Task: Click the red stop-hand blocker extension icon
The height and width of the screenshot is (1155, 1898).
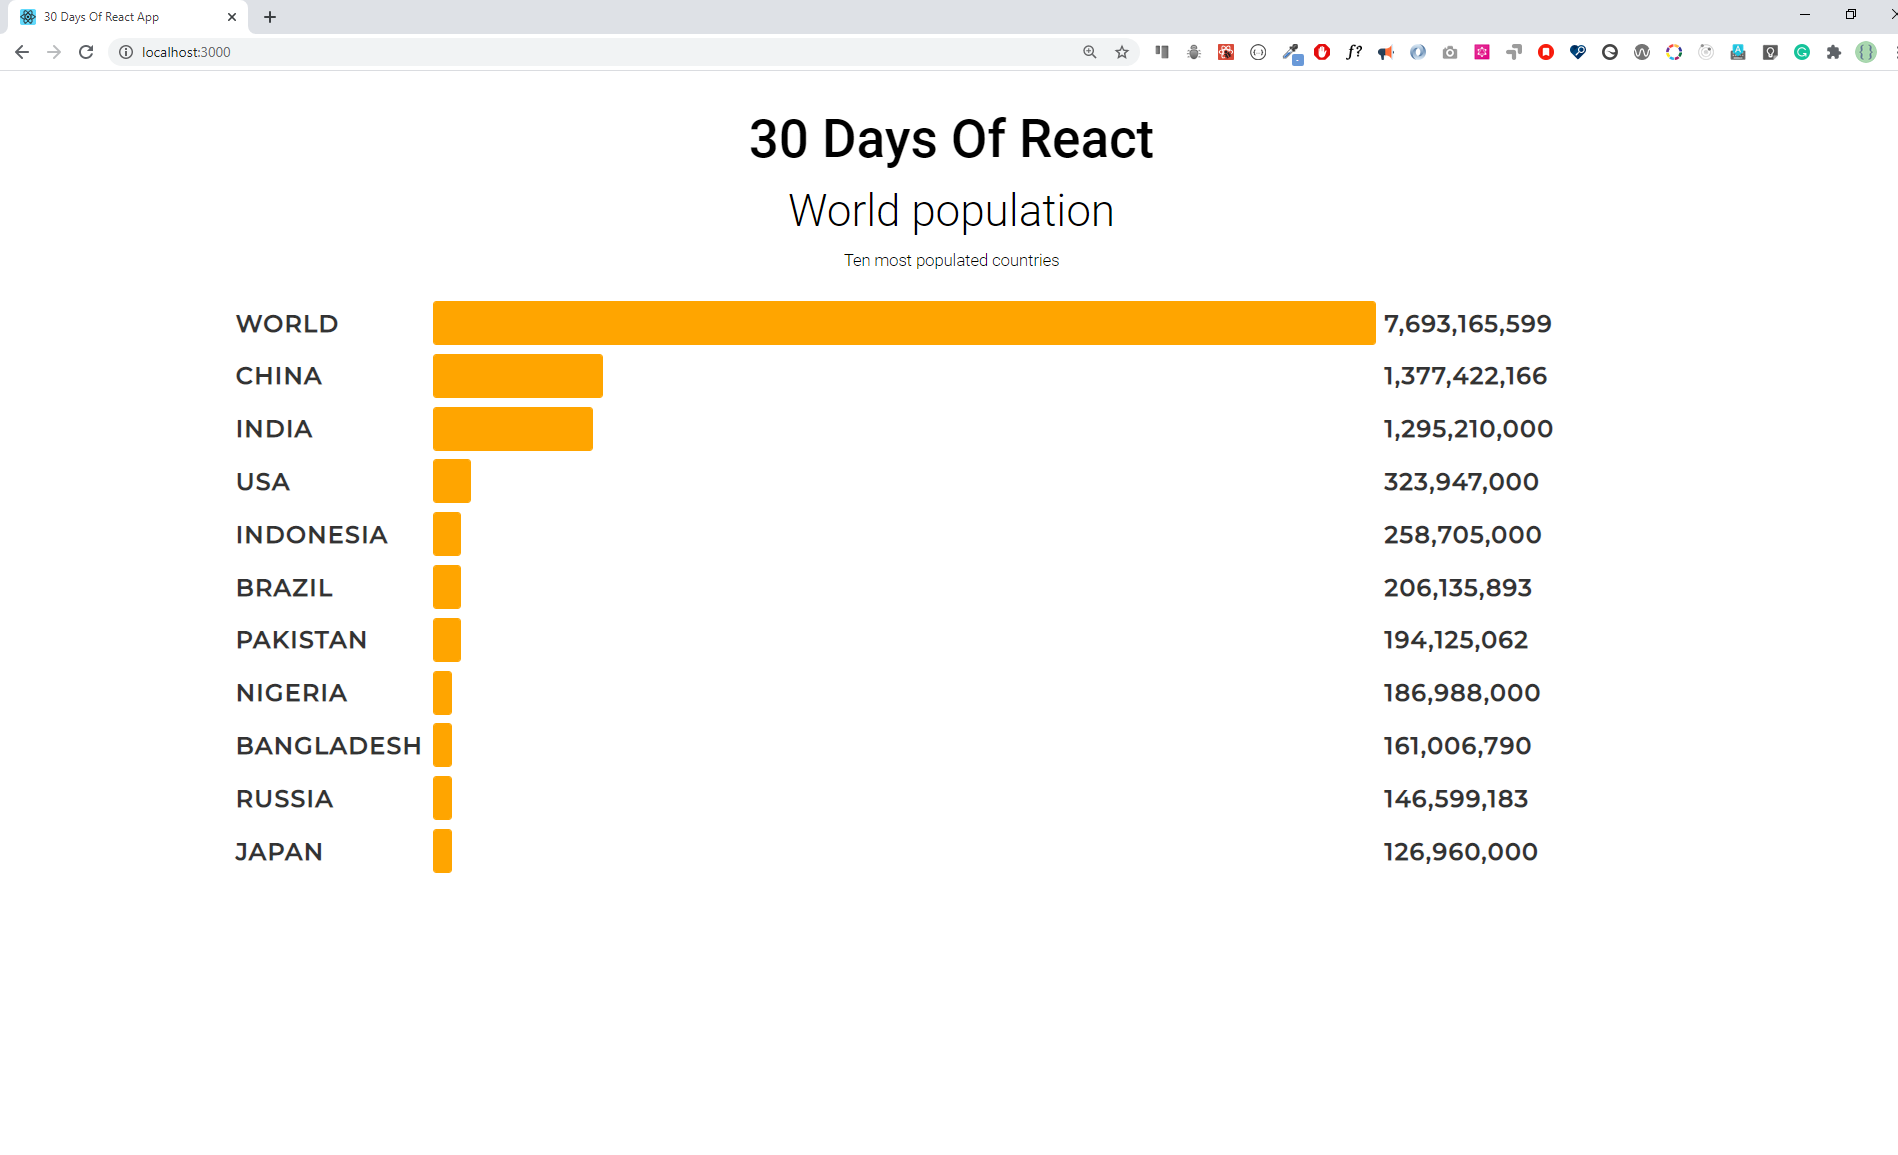Action: tap(1322, 52)
